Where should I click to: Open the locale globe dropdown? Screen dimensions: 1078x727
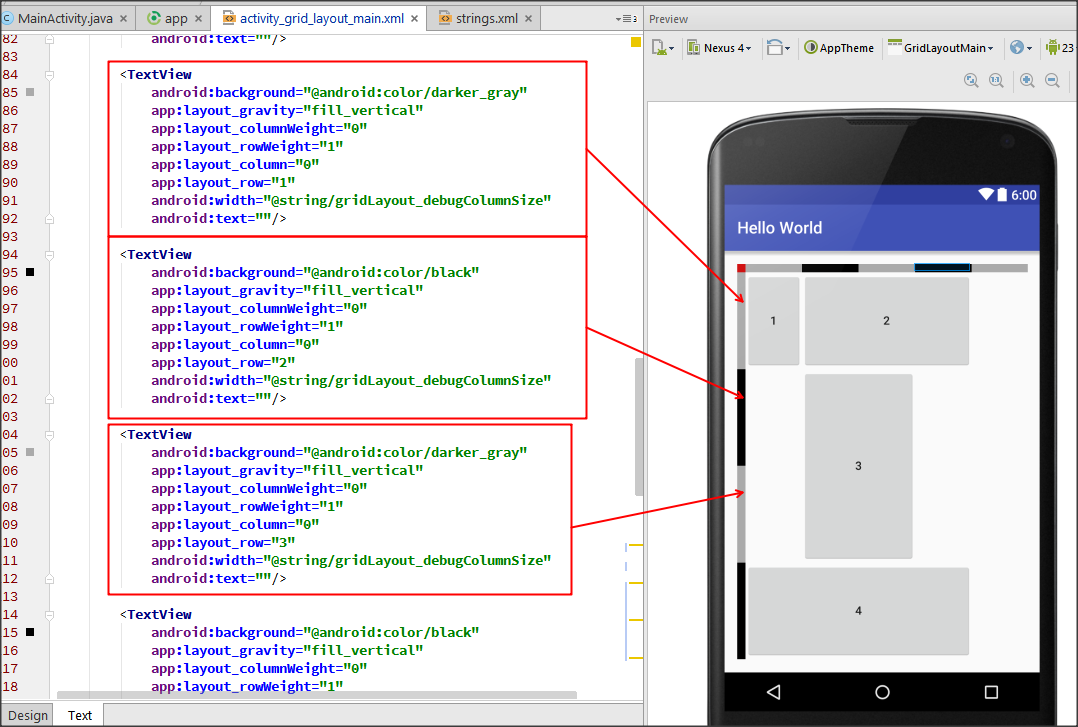tap(1021, 47)
